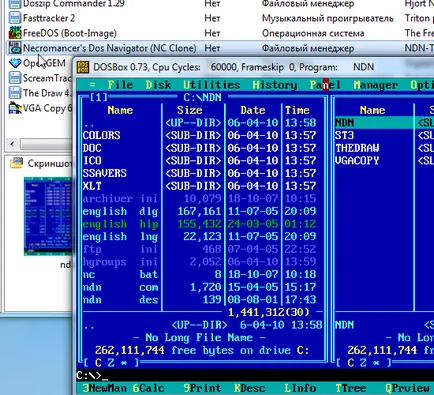
Task: Select the COLORS sub-directory
Action: coord(199,135)
